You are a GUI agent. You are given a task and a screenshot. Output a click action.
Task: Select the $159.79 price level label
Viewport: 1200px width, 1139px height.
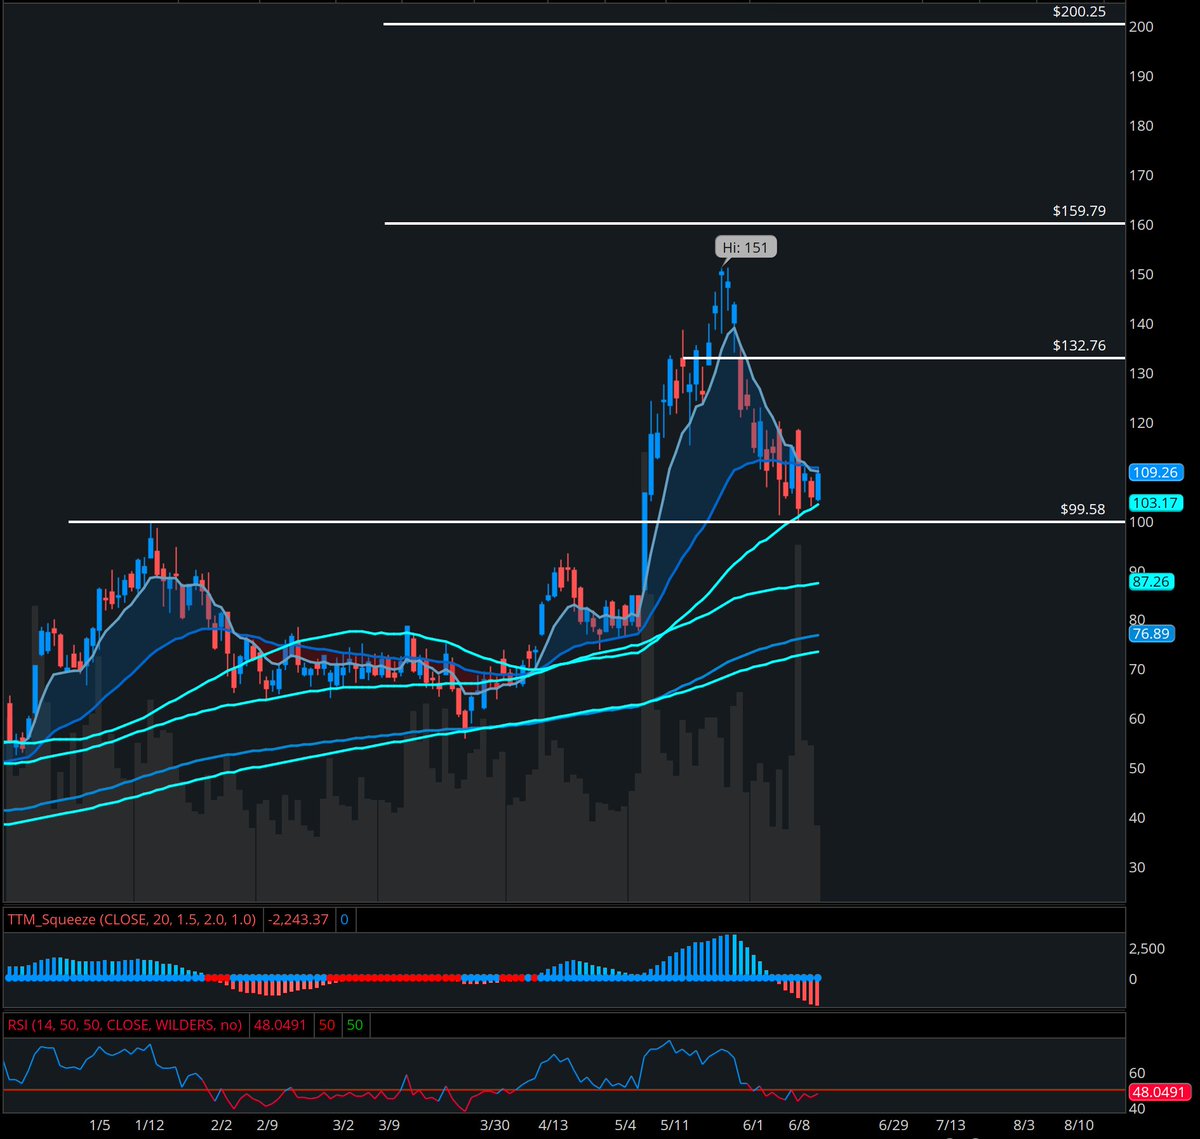[x=1079, y=211]
